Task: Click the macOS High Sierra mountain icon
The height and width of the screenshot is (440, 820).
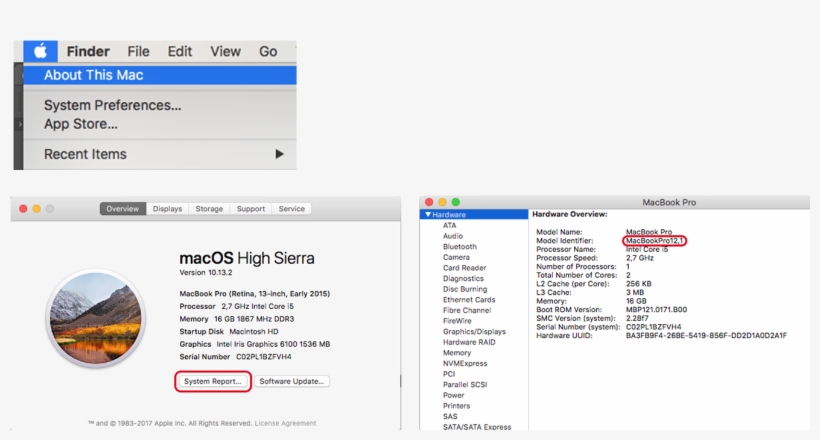Action: (x=95, y=318)
